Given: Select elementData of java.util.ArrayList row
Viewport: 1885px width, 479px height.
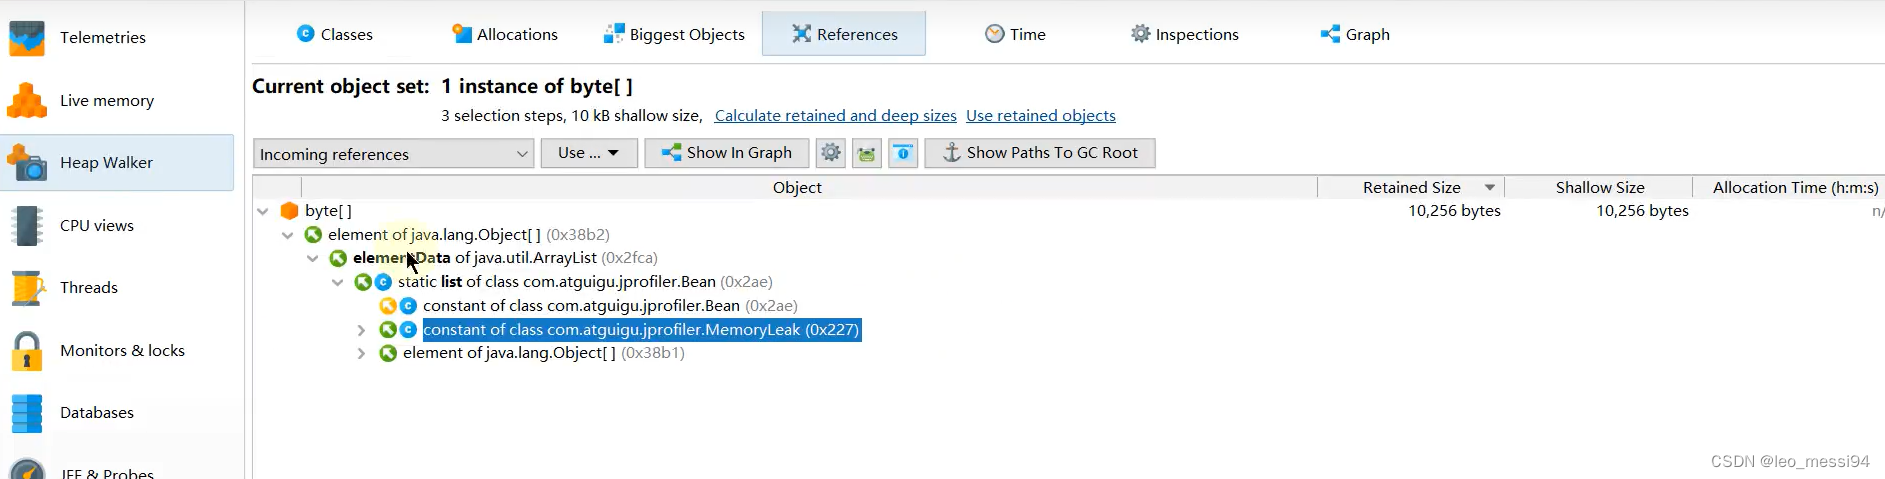Looking at the screenshot, I should coord(505,258).
